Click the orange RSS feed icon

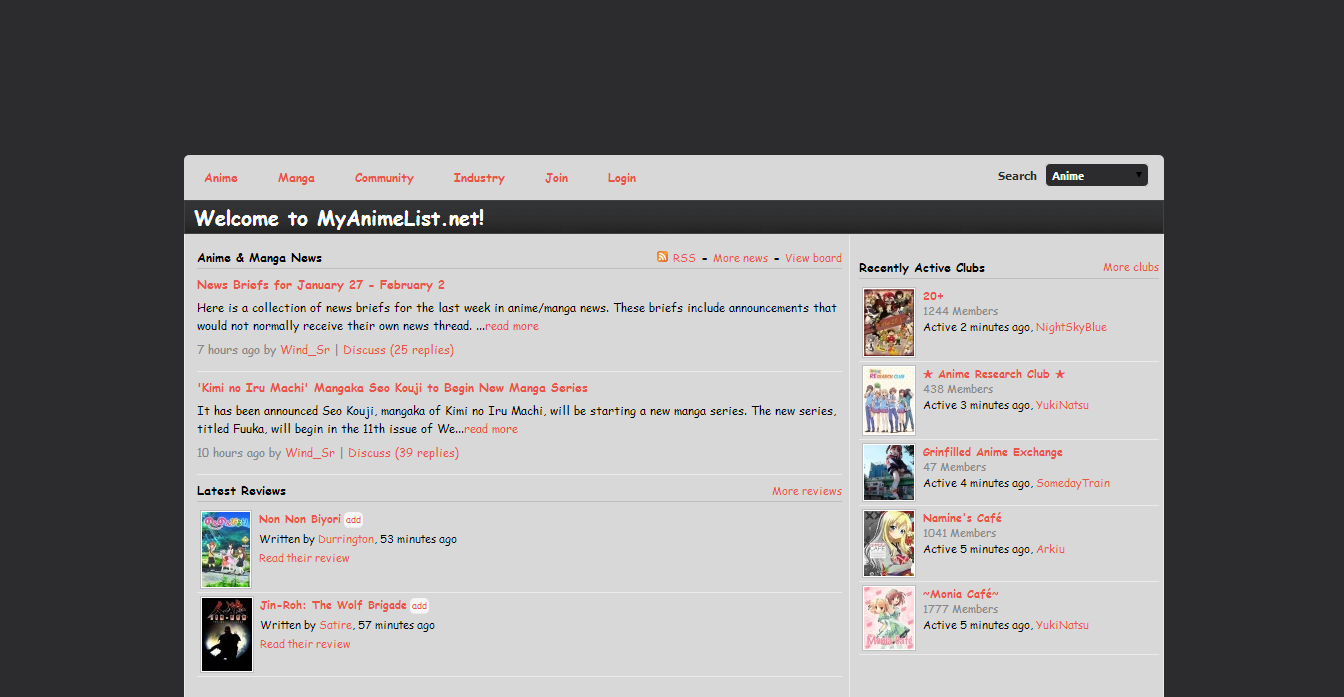click(x=661, y=257)
